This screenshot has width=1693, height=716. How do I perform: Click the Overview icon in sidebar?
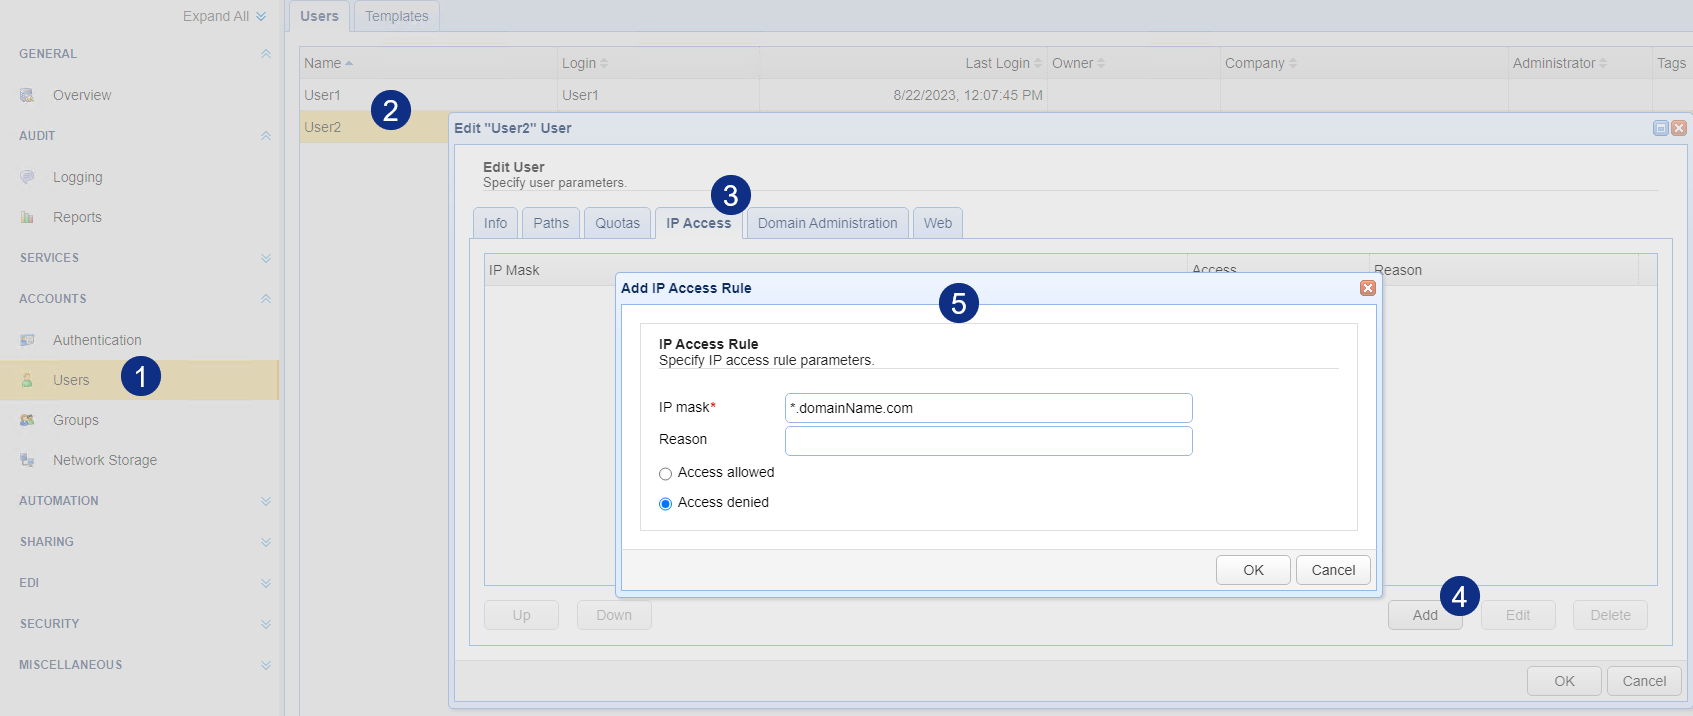(x=27, y=95)
